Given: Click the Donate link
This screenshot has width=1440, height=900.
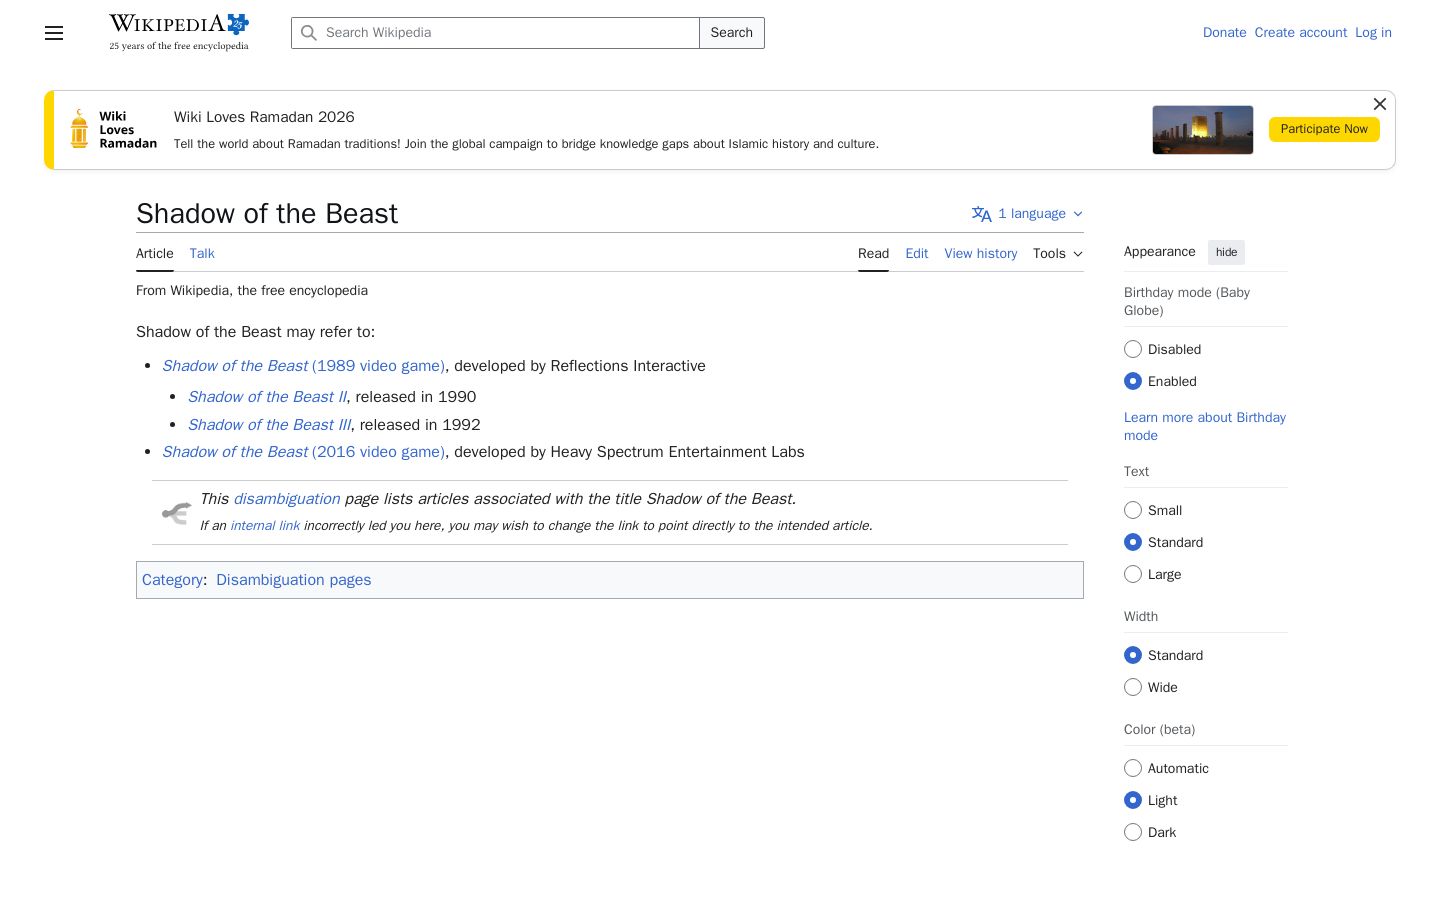Looking at the screenshot, I should click(x=1225, y=33).
